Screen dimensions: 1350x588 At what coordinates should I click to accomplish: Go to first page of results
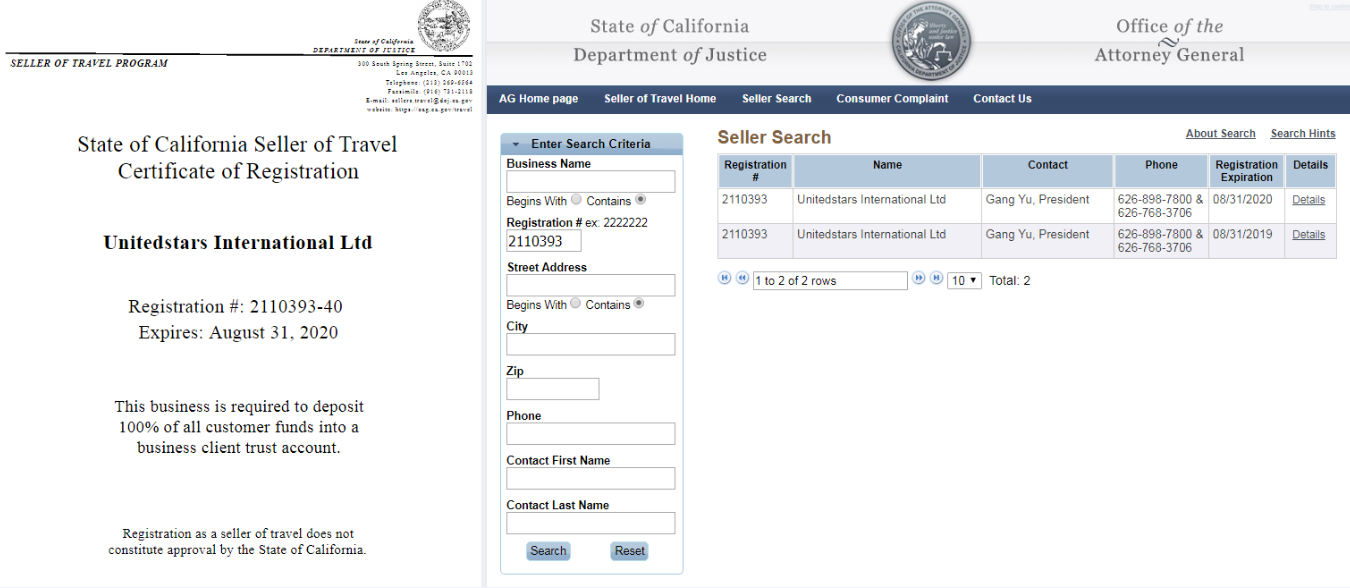tap(725, 279)
